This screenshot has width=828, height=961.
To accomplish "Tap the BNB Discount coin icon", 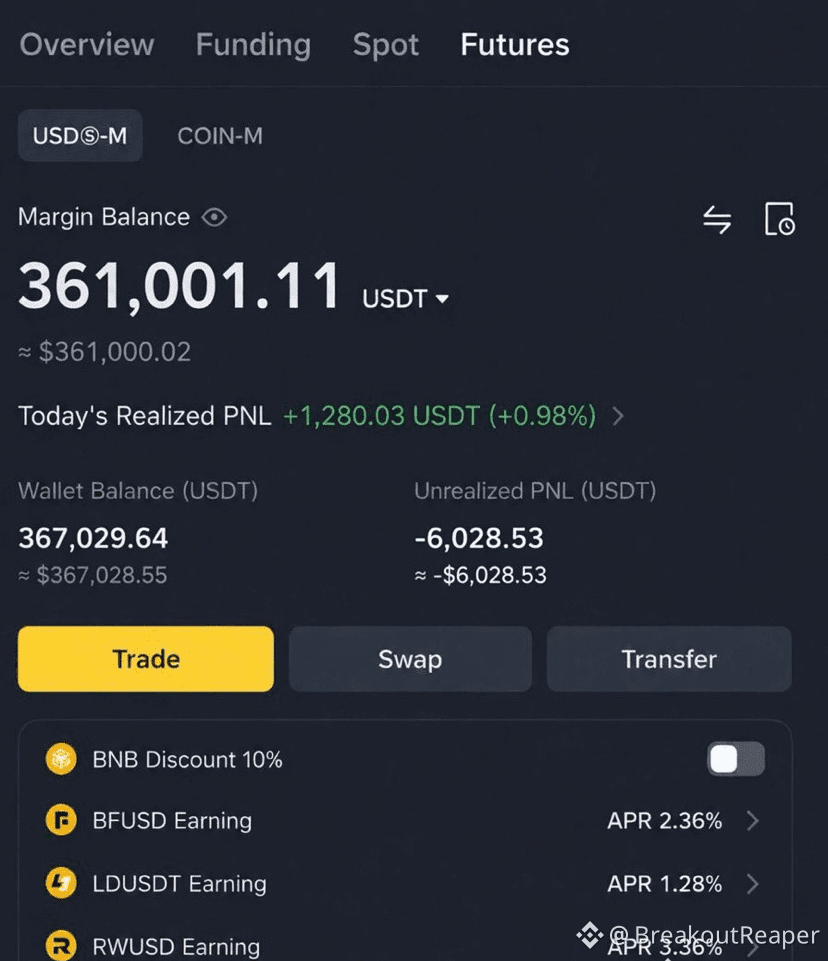I will tap(61, 759).
